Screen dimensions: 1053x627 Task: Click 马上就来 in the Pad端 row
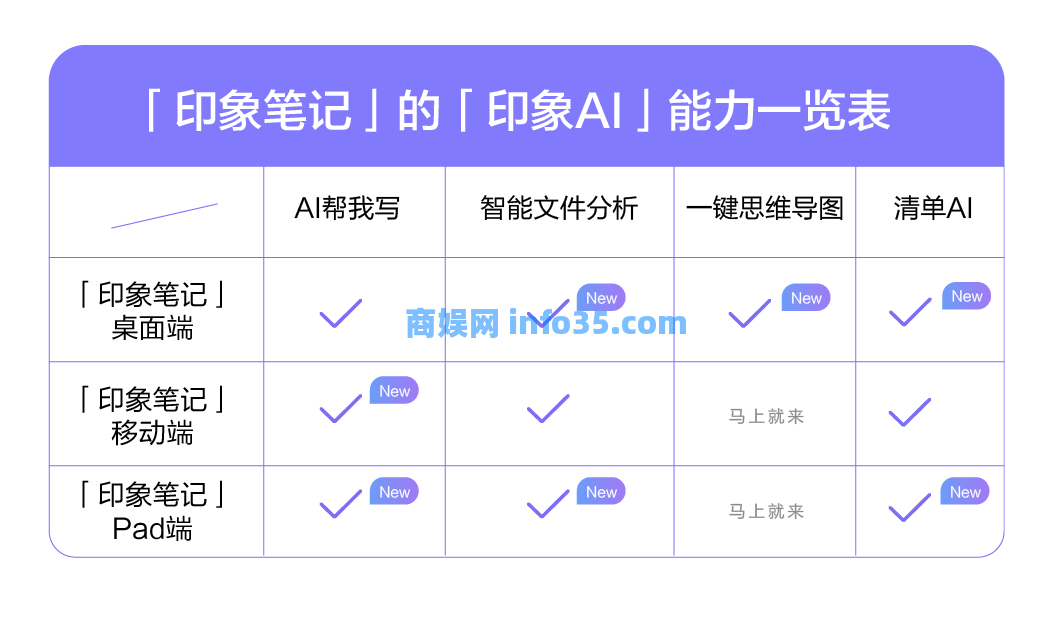pyautogui.click(x=766, y=512)
